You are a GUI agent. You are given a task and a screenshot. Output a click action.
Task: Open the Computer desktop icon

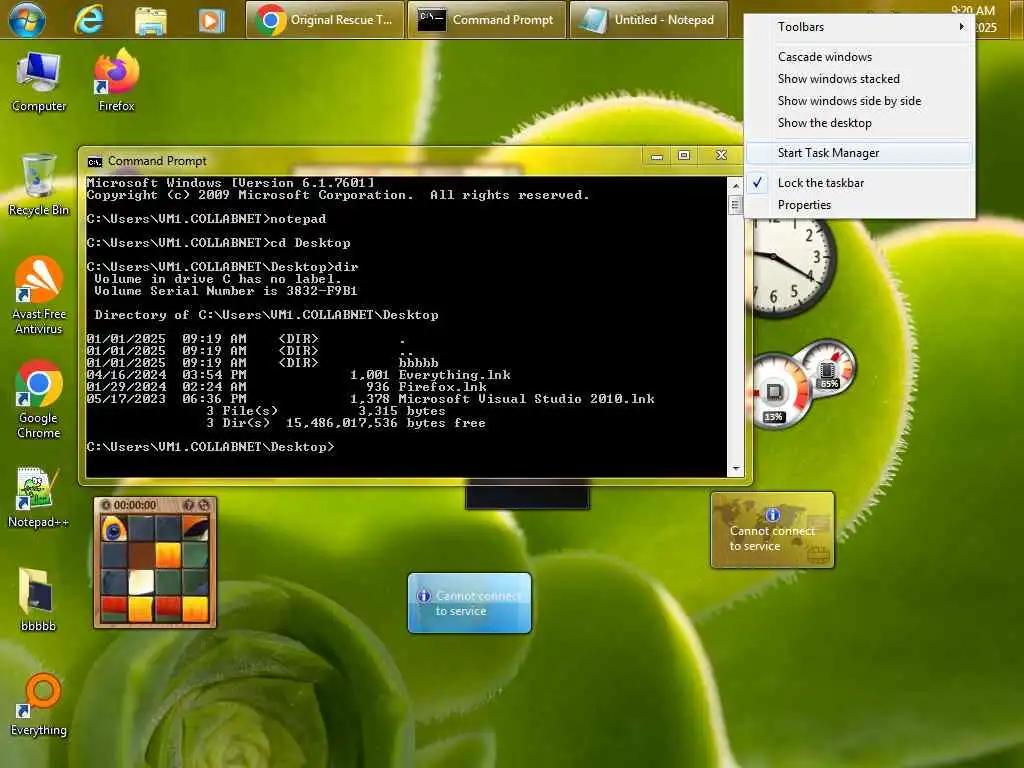click(39, 83)
